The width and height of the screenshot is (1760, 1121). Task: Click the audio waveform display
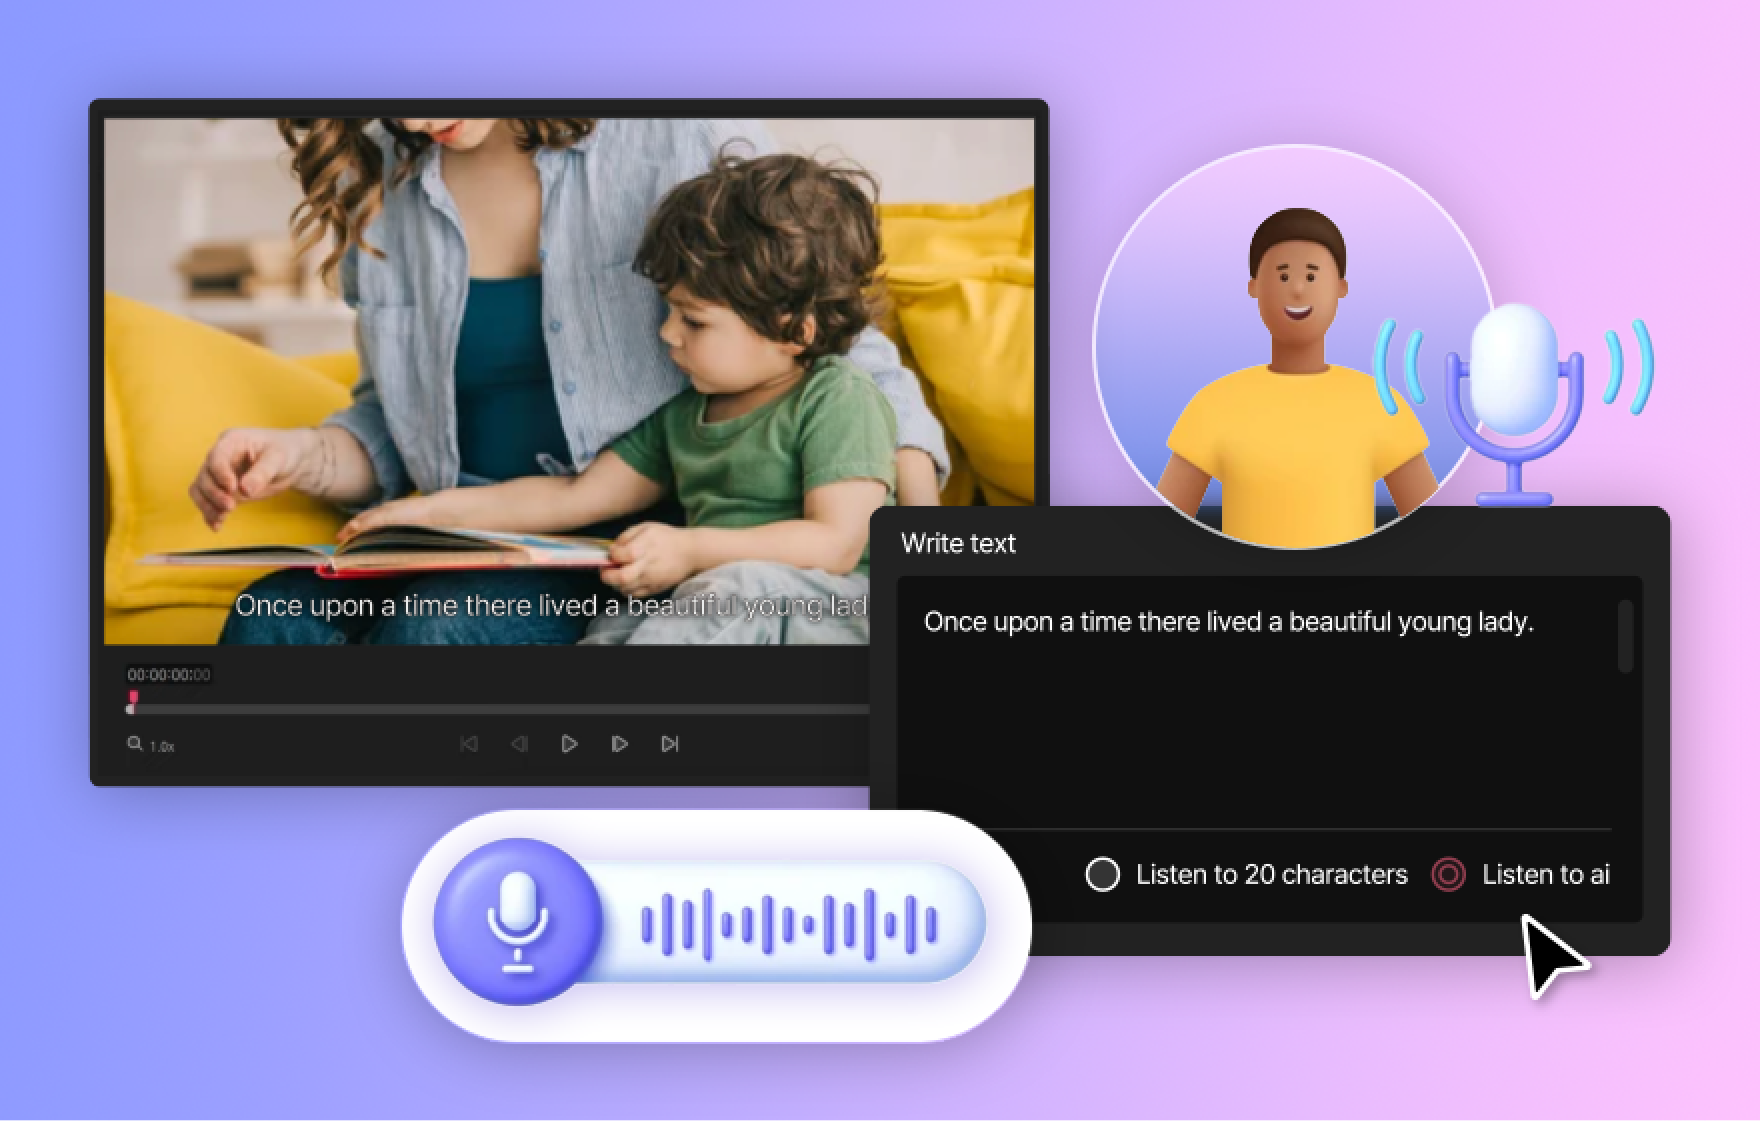click(788, 923)
